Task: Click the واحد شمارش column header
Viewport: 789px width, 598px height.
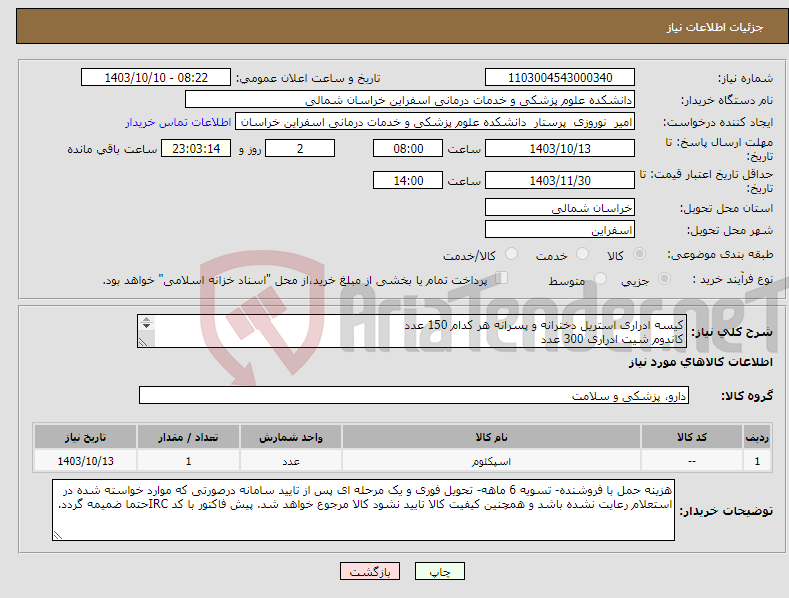Action: click(x=291, y=437)
